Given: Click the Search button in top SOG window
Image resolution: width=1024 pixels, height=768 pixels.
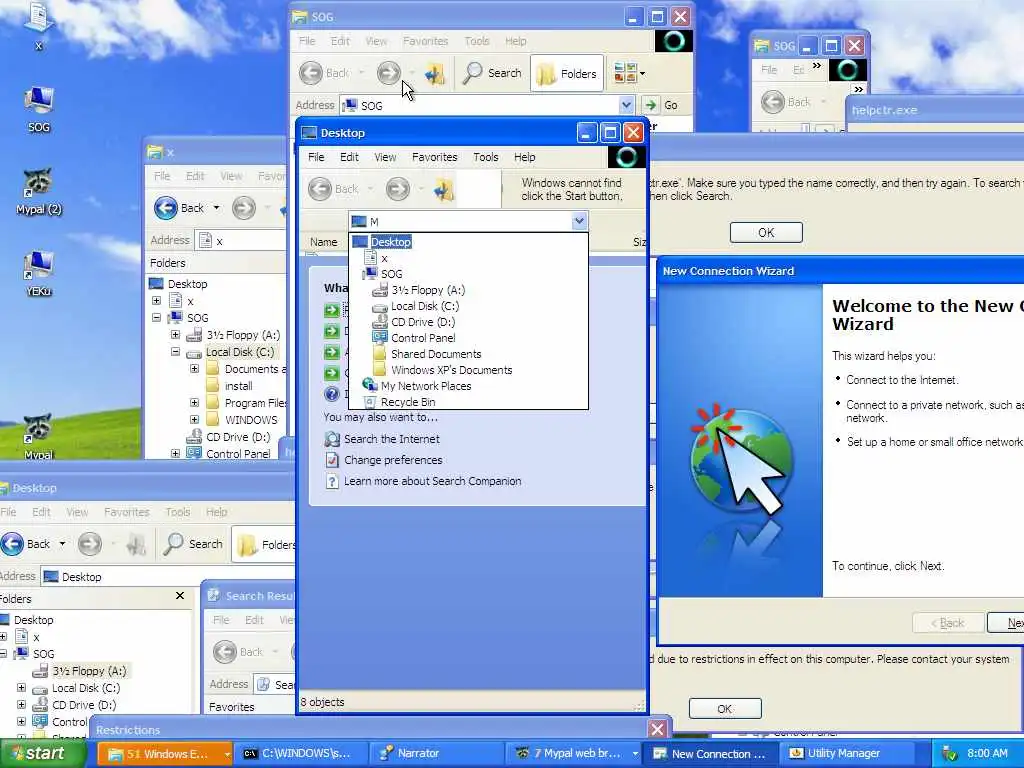Looking at the screenshot, I should coord(492,73).
